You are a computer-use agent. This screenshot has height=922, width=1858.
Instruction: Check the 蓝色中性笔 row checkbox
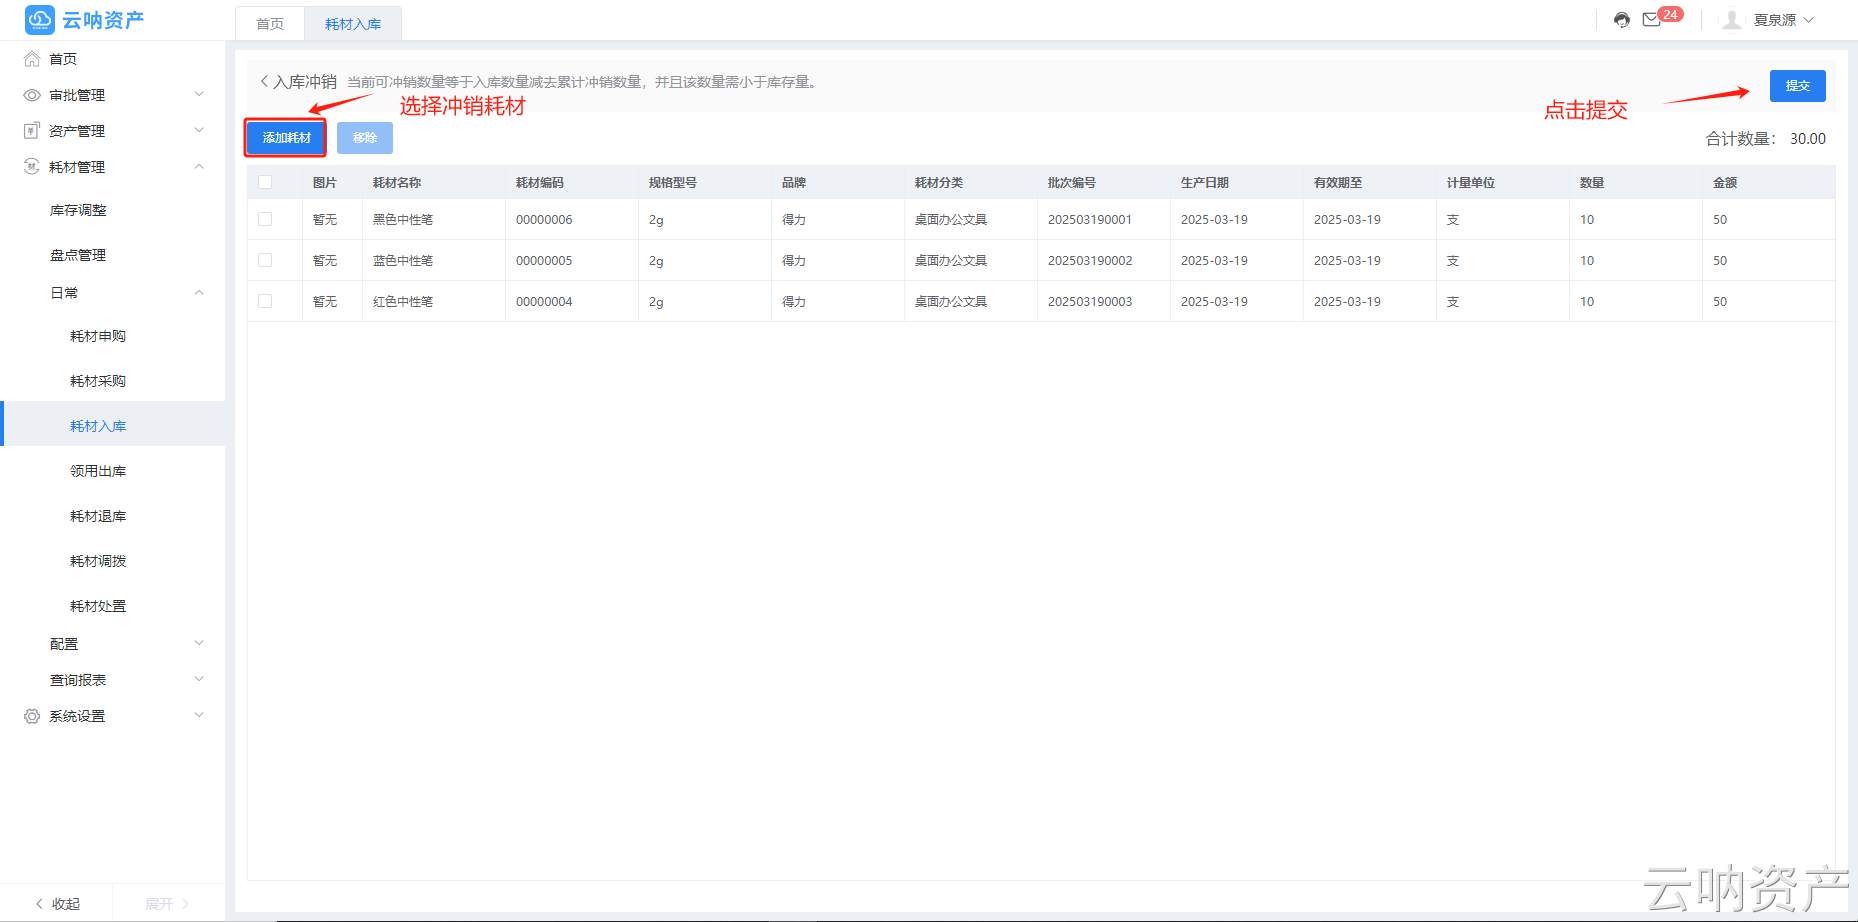265,260
